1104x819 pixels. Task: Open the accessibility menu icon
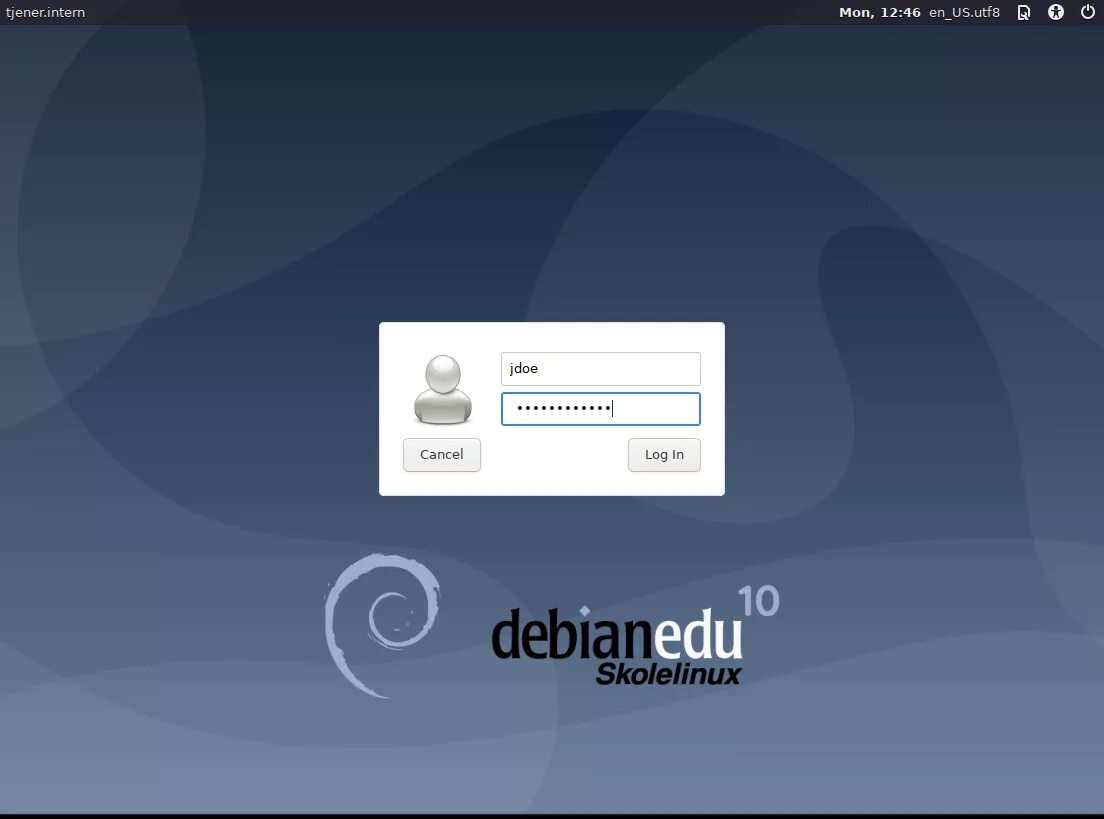[1055, 12]
